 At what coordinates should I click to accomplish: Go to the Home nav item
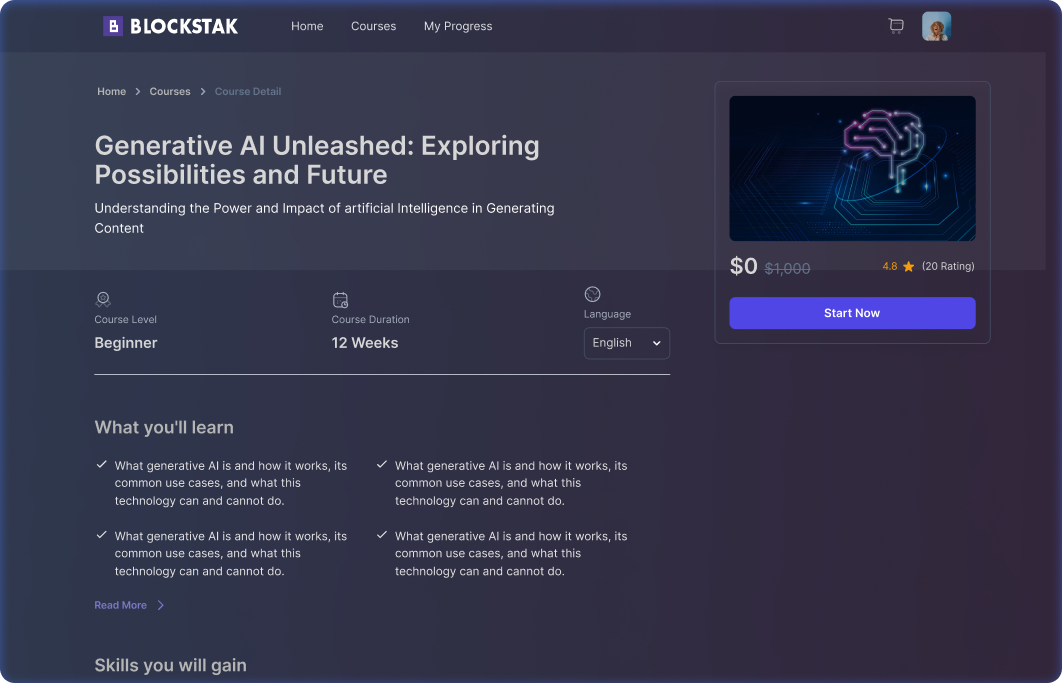tap(307, 26)
